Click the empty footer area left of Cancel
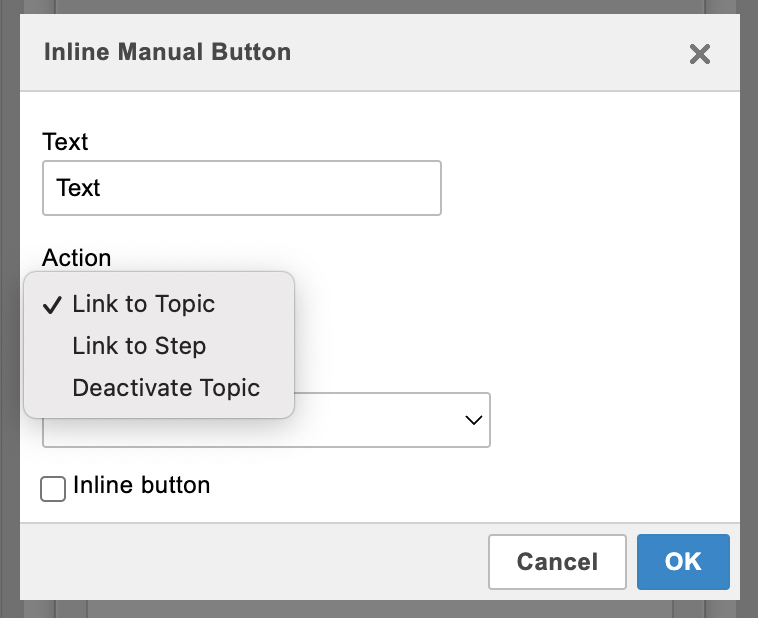 click(250, 561)
